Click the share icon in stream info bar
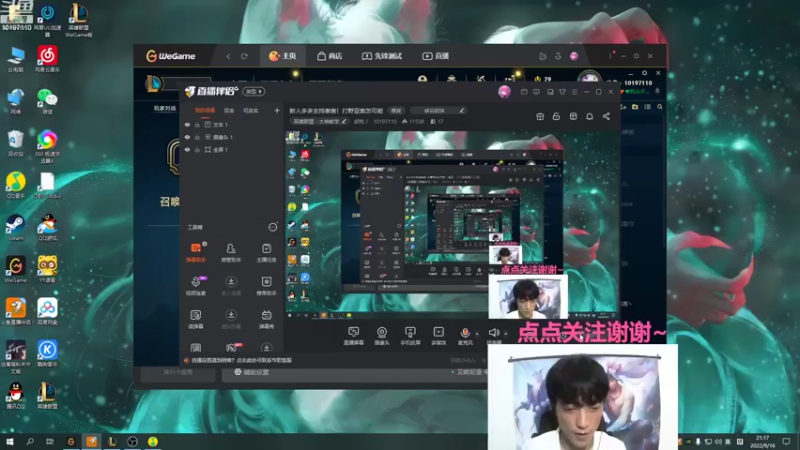The image size is (800, 450). [606, 116]
